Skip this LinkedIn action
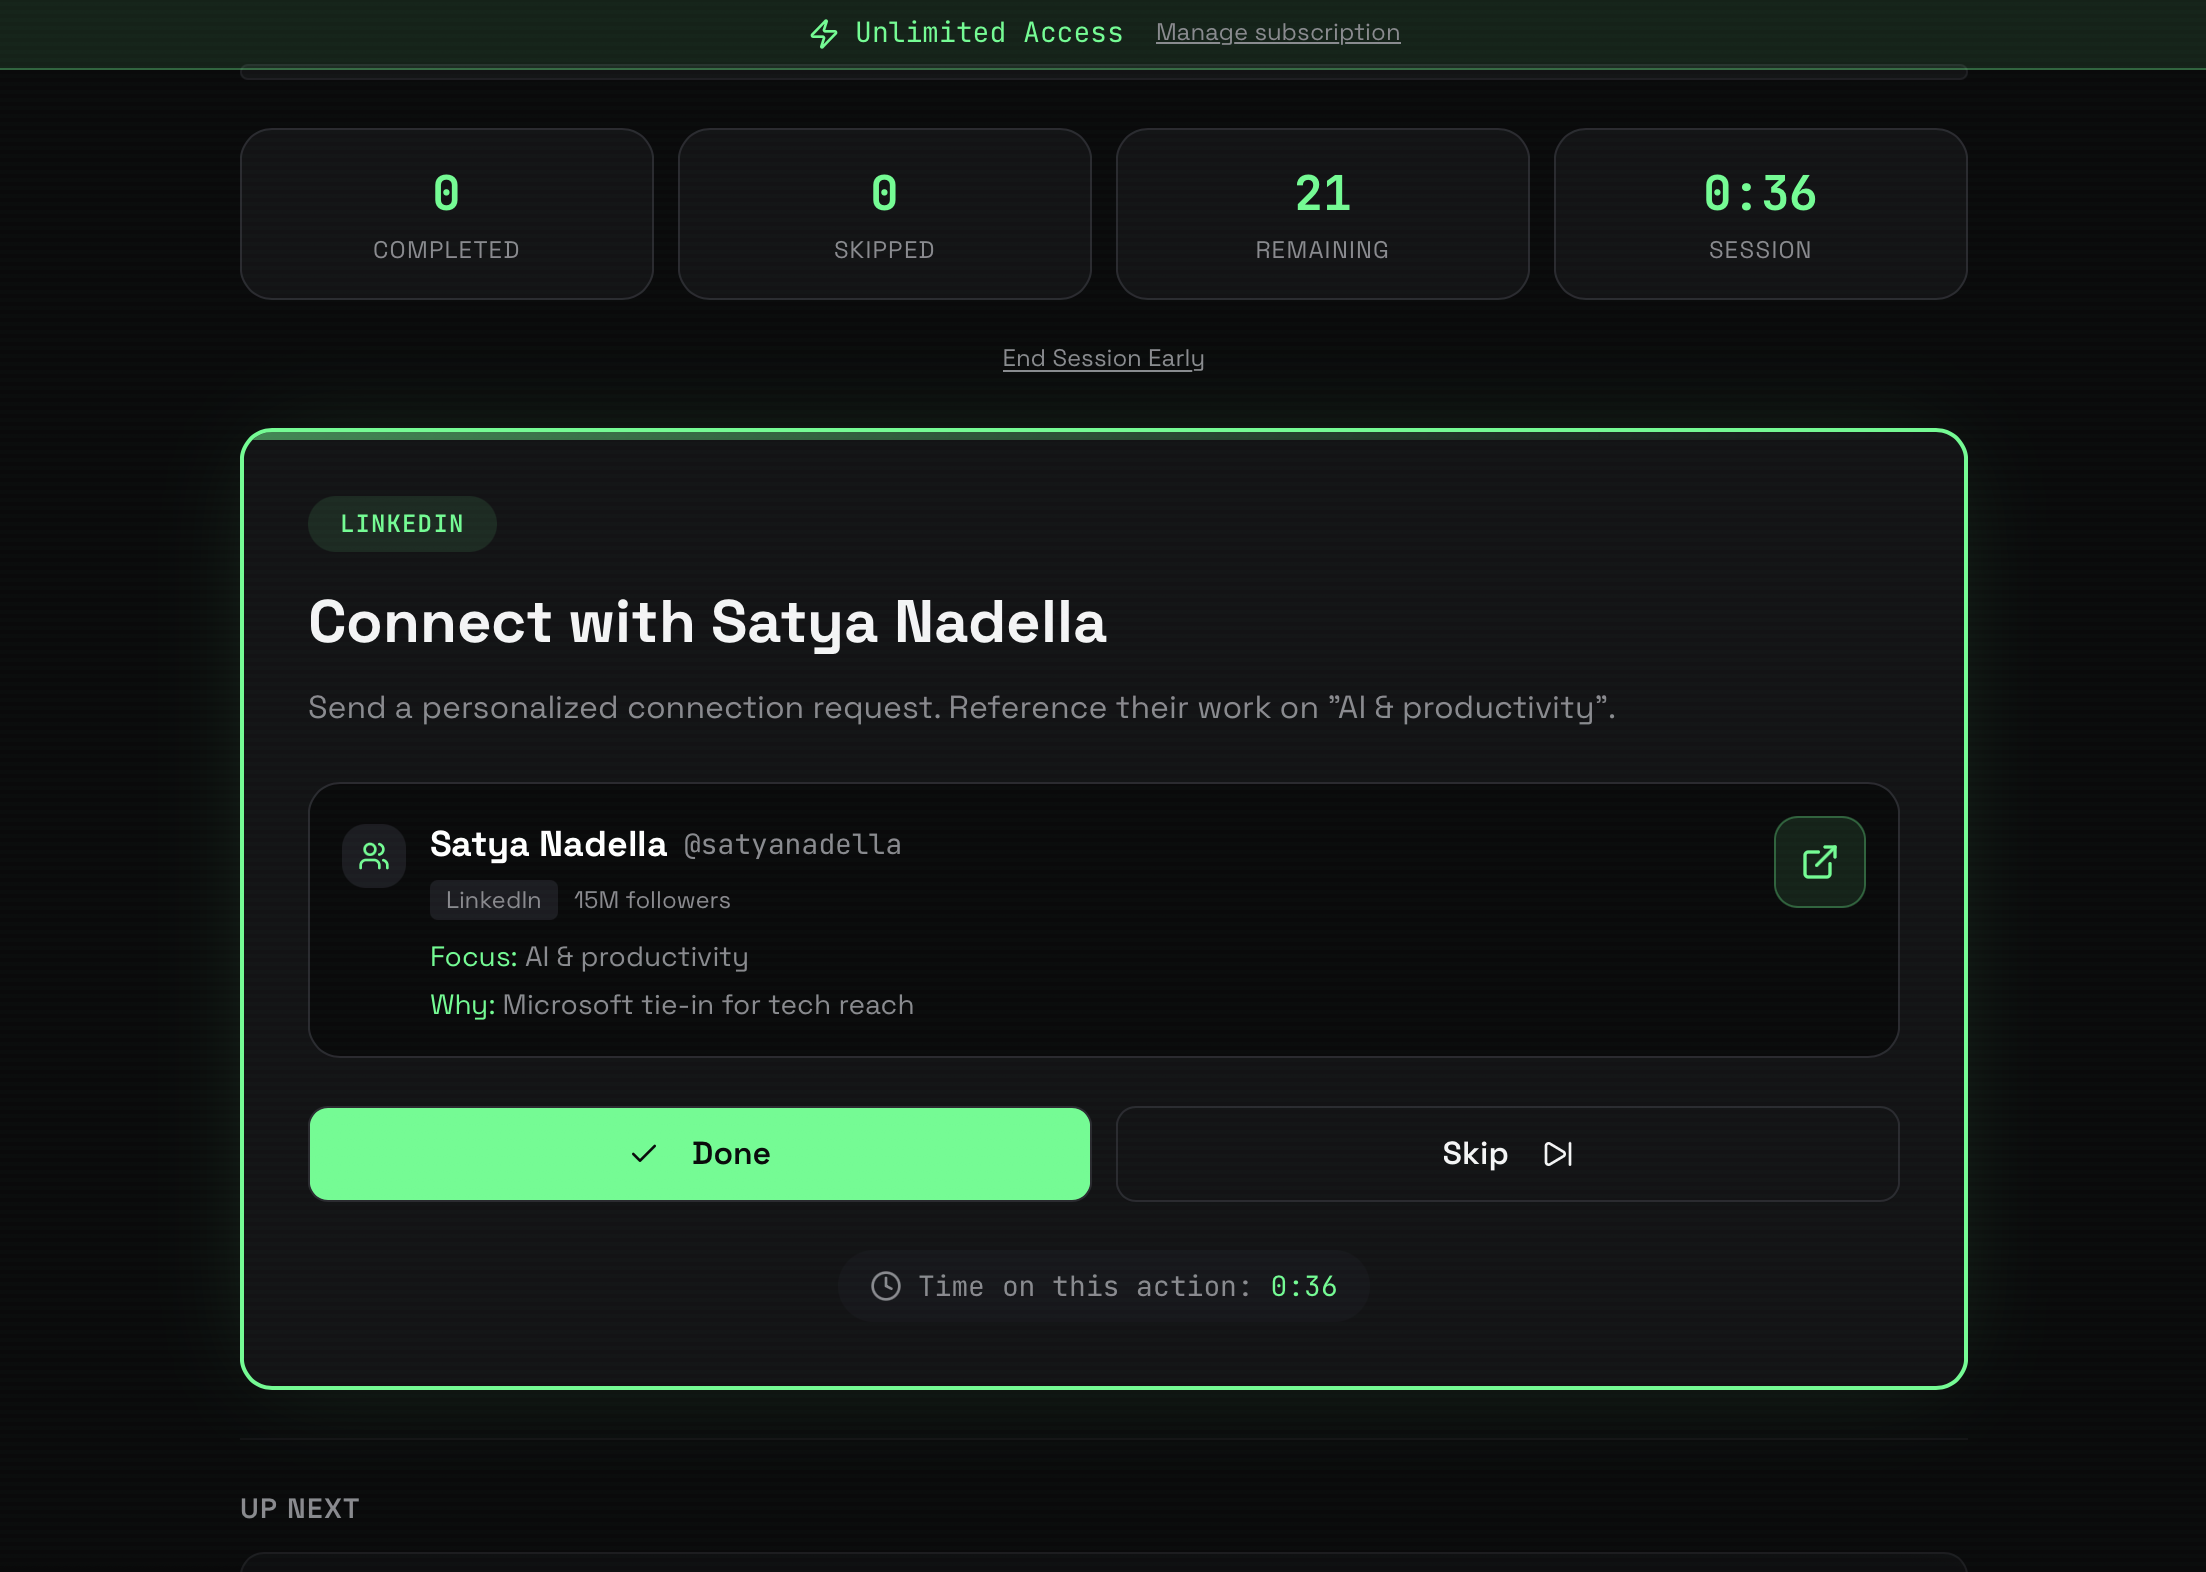 pos(1506,1154)
